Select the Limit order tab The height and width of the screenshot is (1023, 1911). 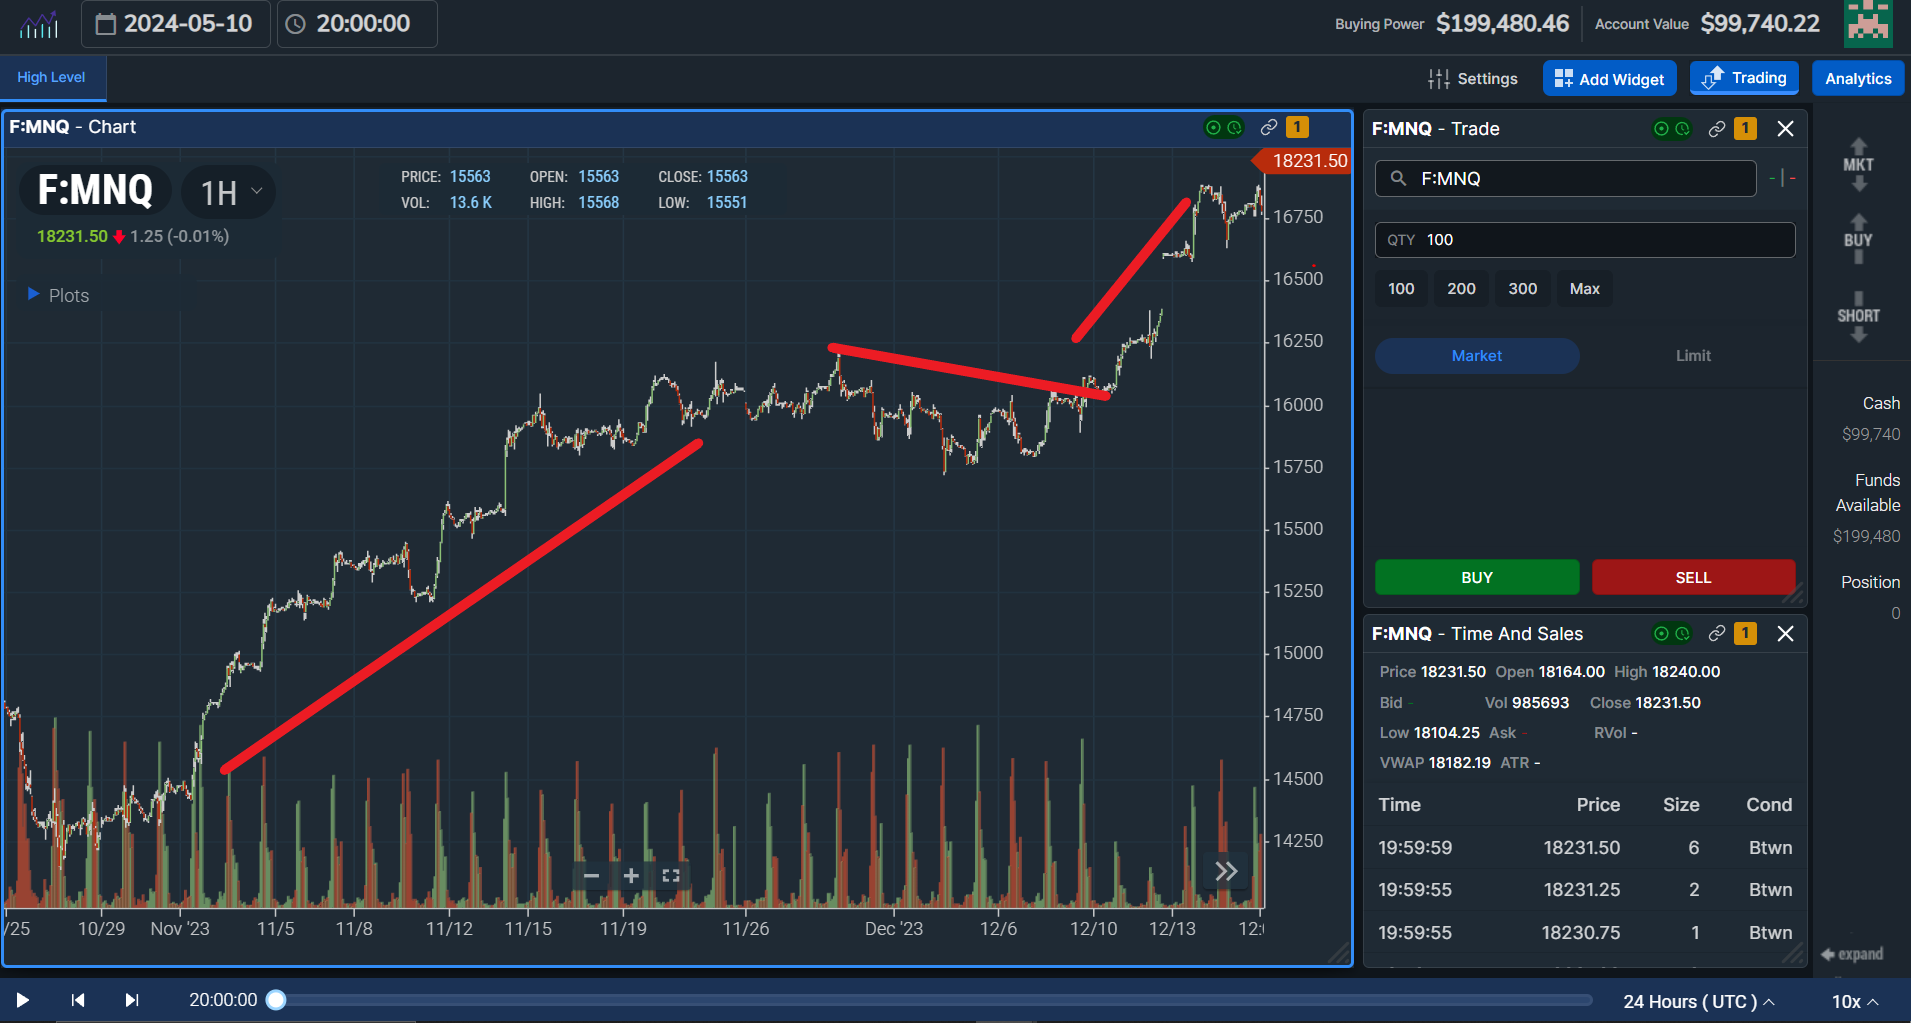(x=1693, y=355)
